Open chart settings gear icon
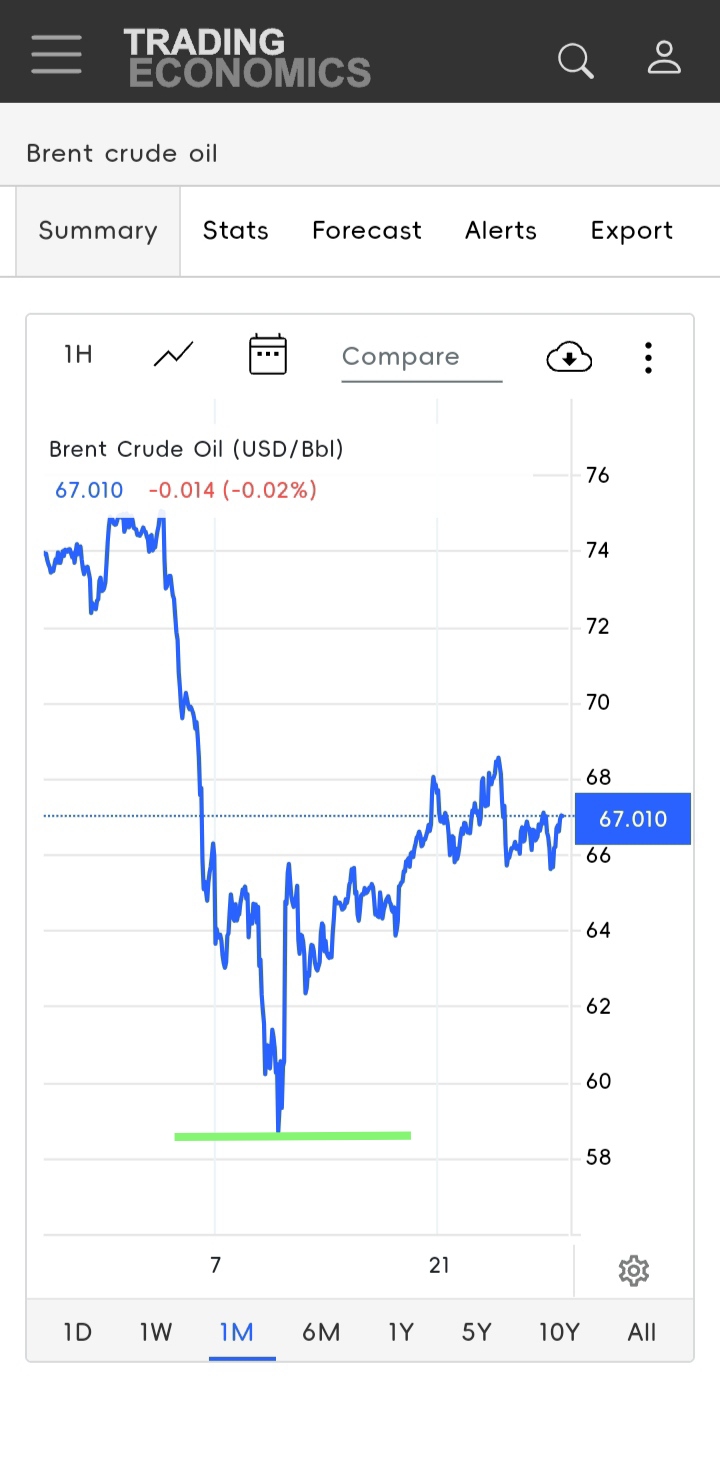The height and width of the screenshot is (1466, 720). coord(634,1271)
